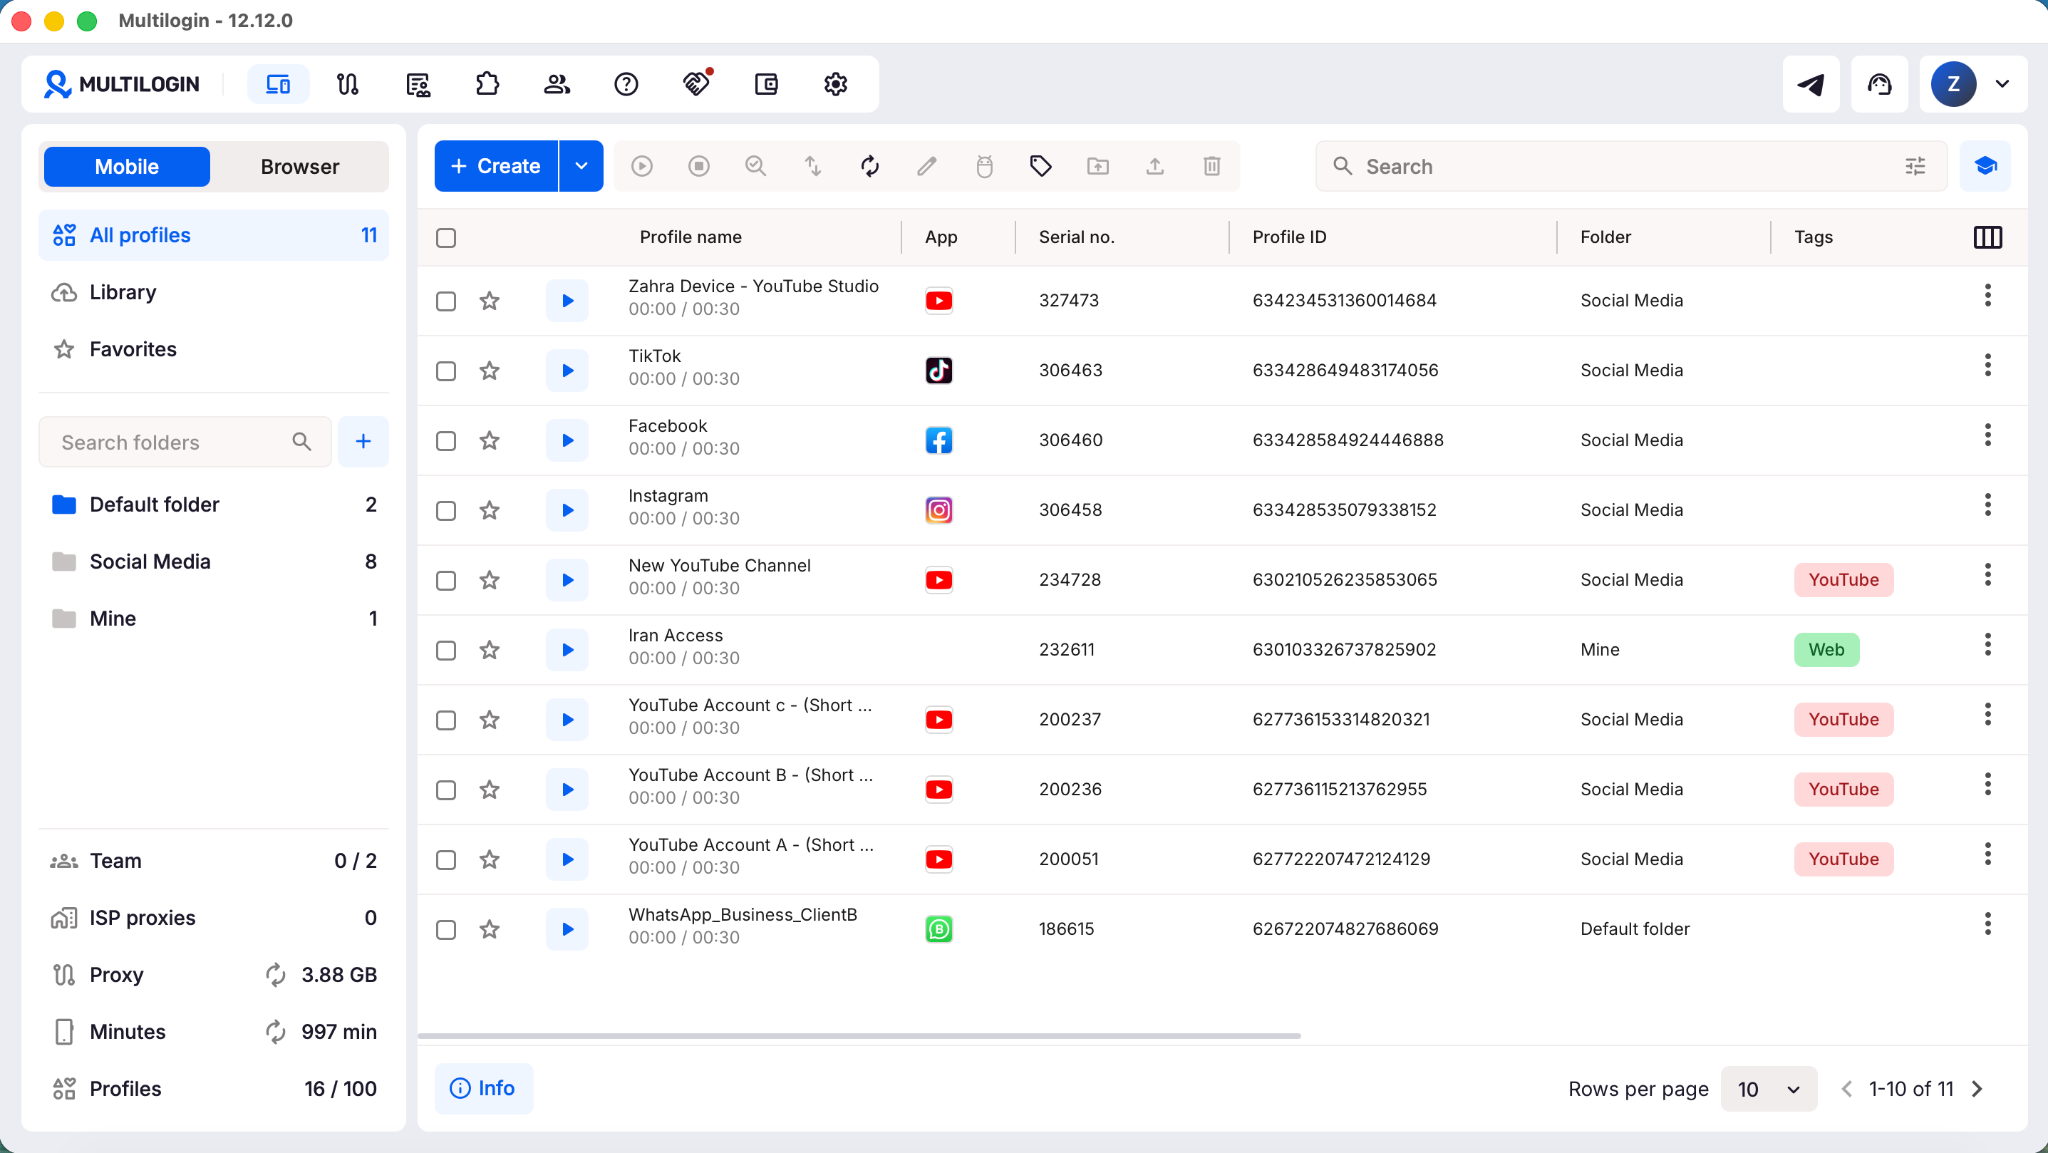Image resolution: width=2048 pixels, height=1153 pixels.
Task: Tick the select-all checkbox in table header
Action: (x=446, y=238)
